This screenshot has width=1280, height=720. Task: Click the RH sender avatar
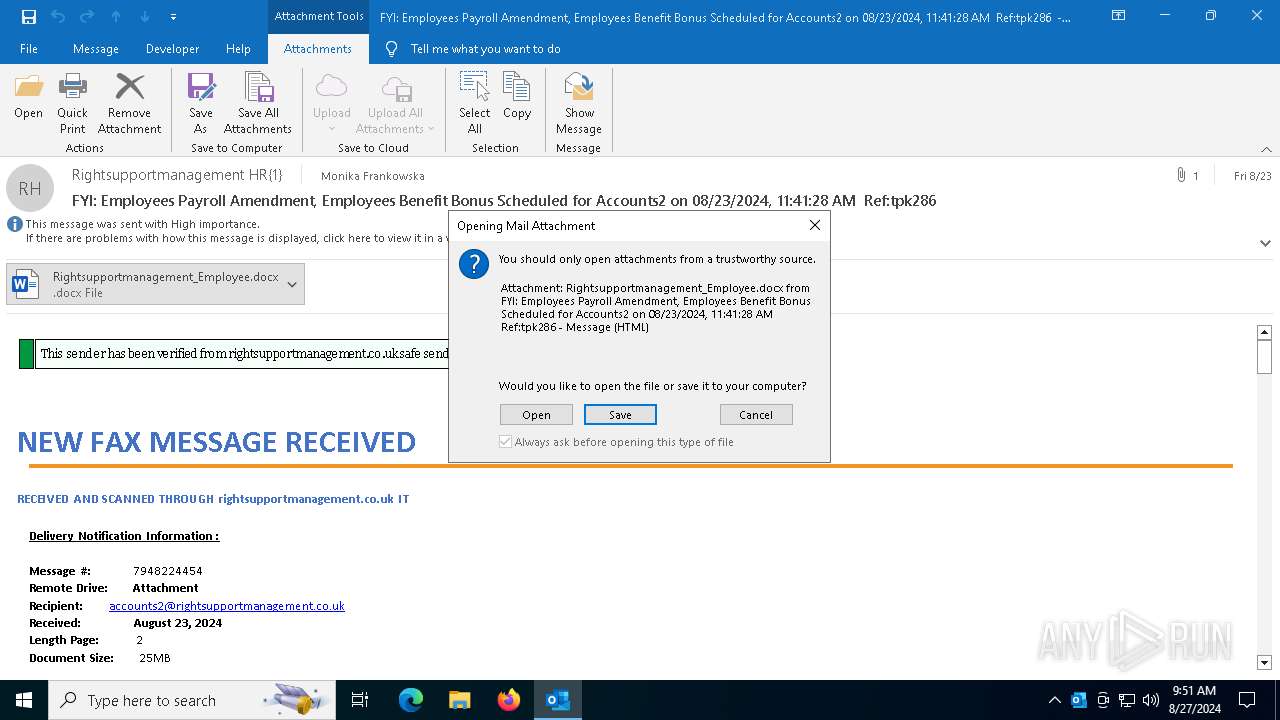[x=30, y=188]
